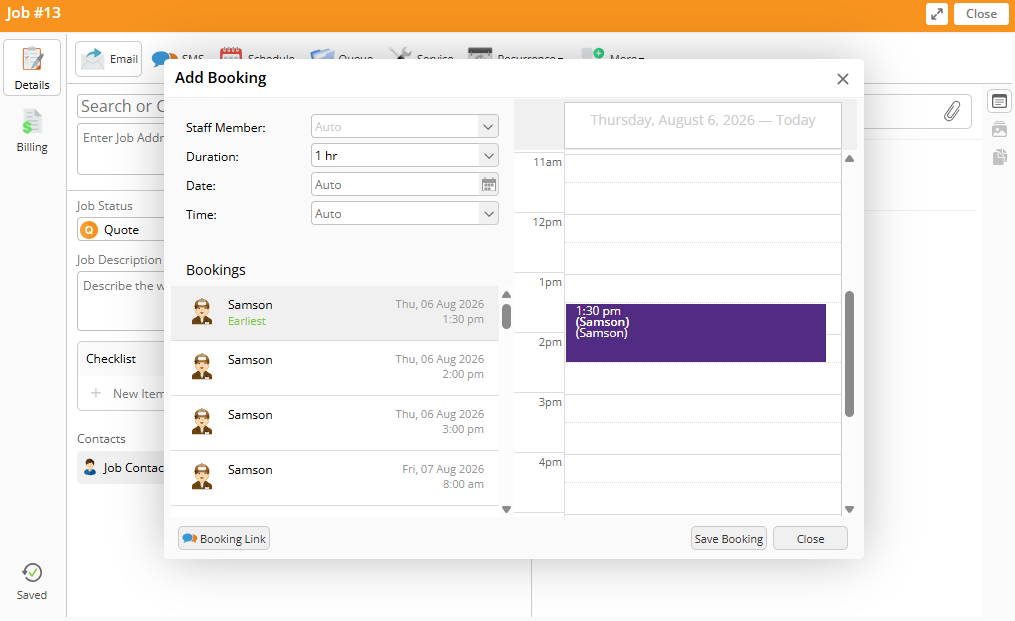Click the Quote job status selector

click(x=121, y=230)
